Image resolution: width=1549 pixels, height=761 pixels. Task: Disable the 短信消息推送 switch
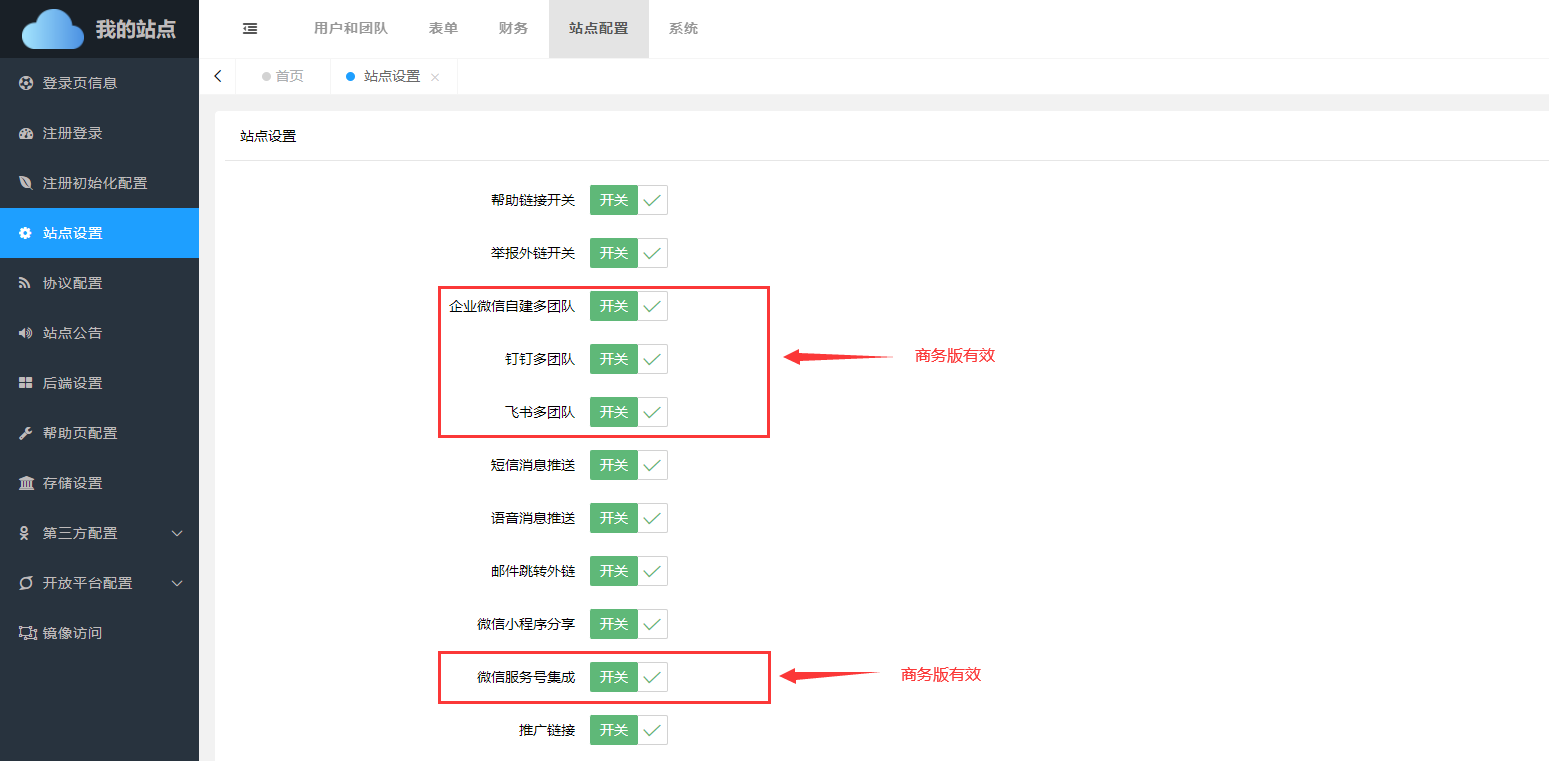pos(628,465)
